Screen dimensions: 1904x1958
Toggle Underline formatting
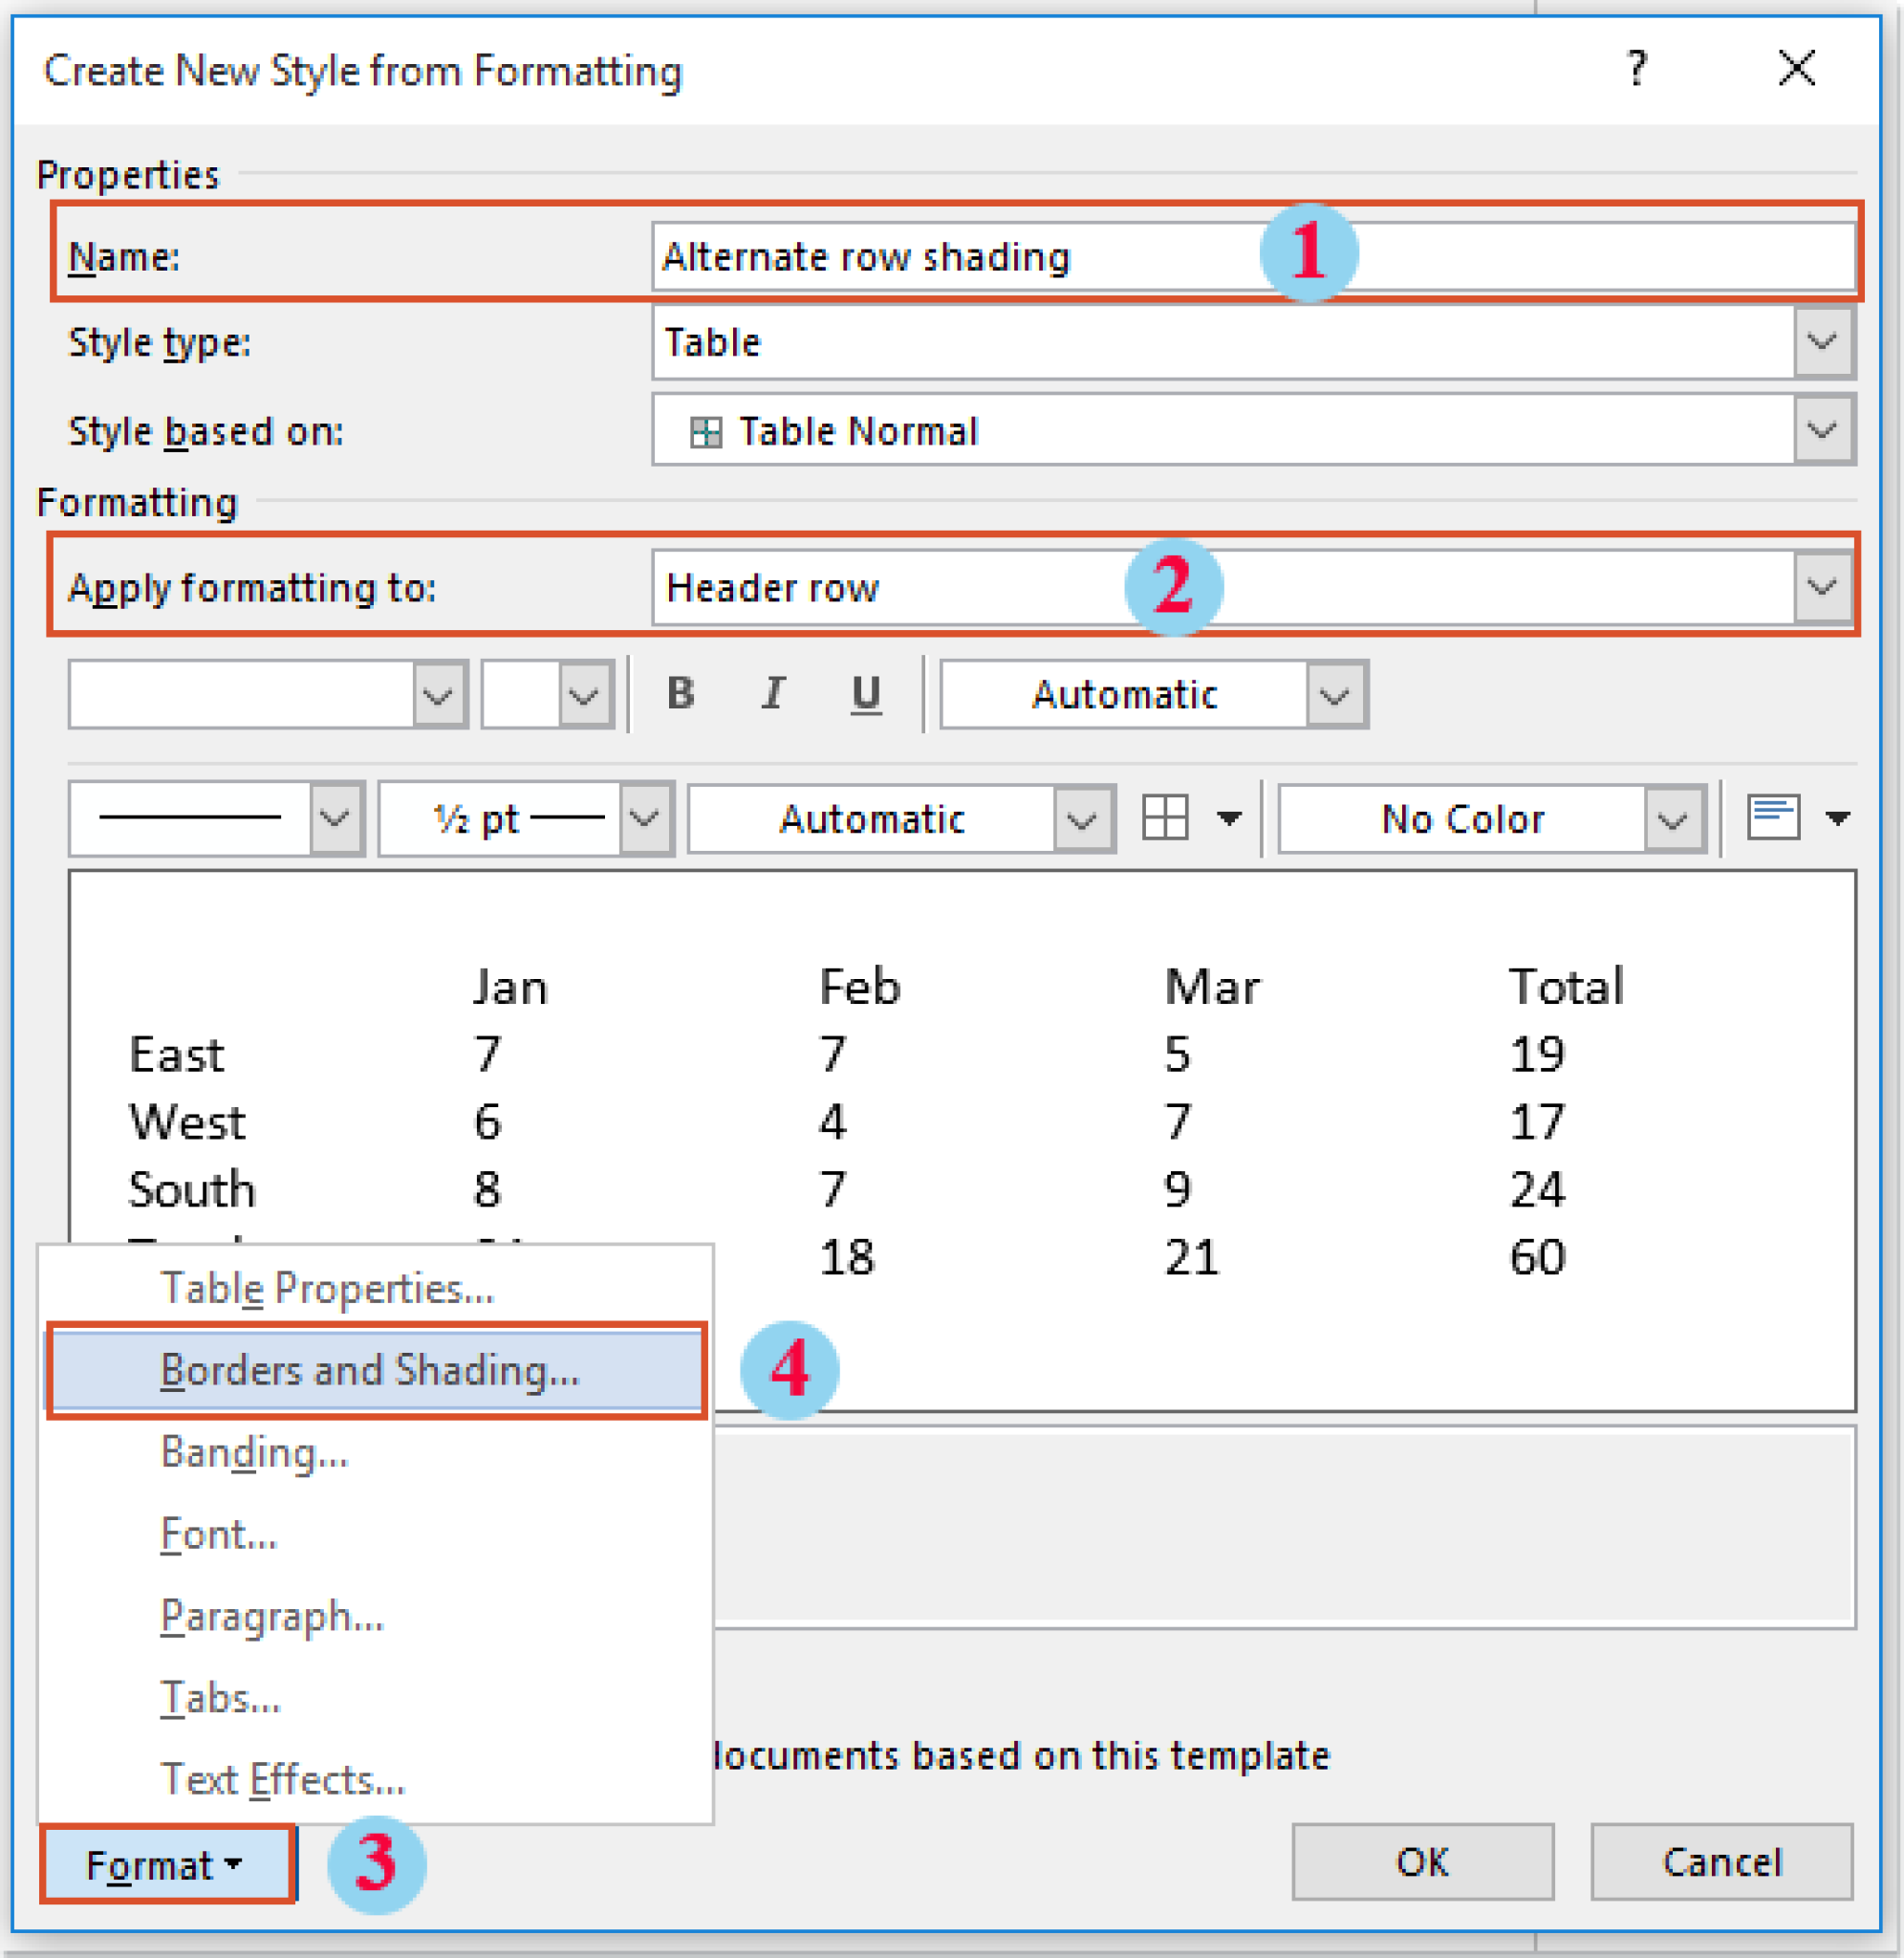tap(863, 694)
